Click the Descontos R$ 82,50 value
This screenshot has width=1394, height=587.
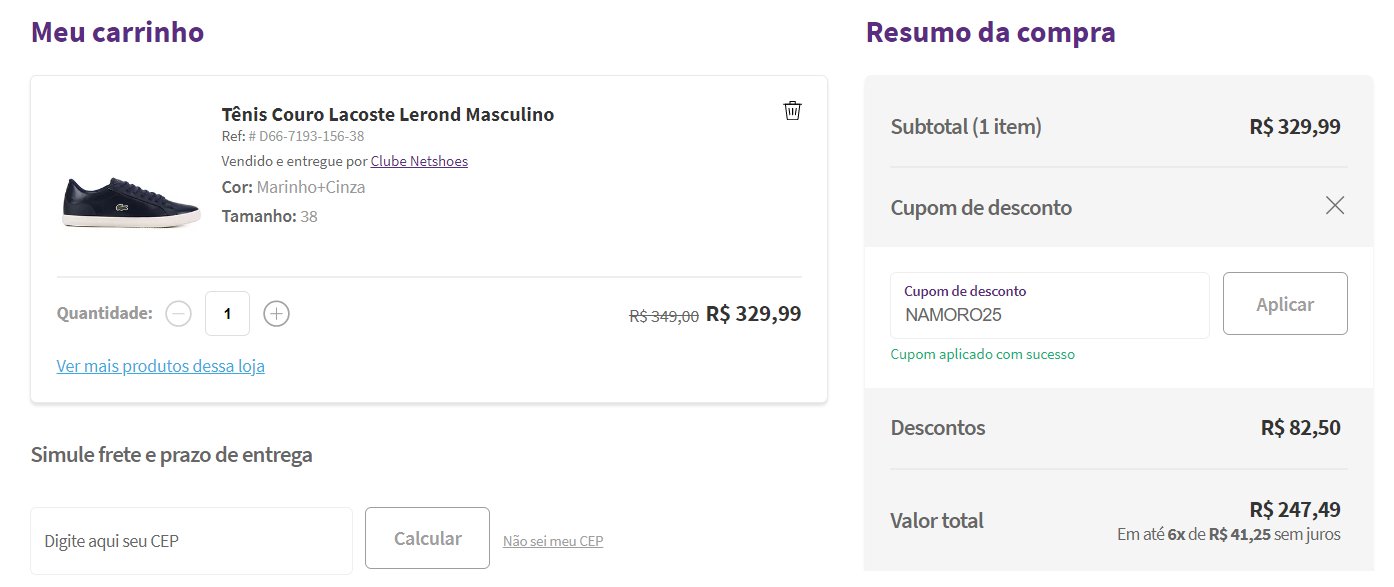(x=1300, y=428)
